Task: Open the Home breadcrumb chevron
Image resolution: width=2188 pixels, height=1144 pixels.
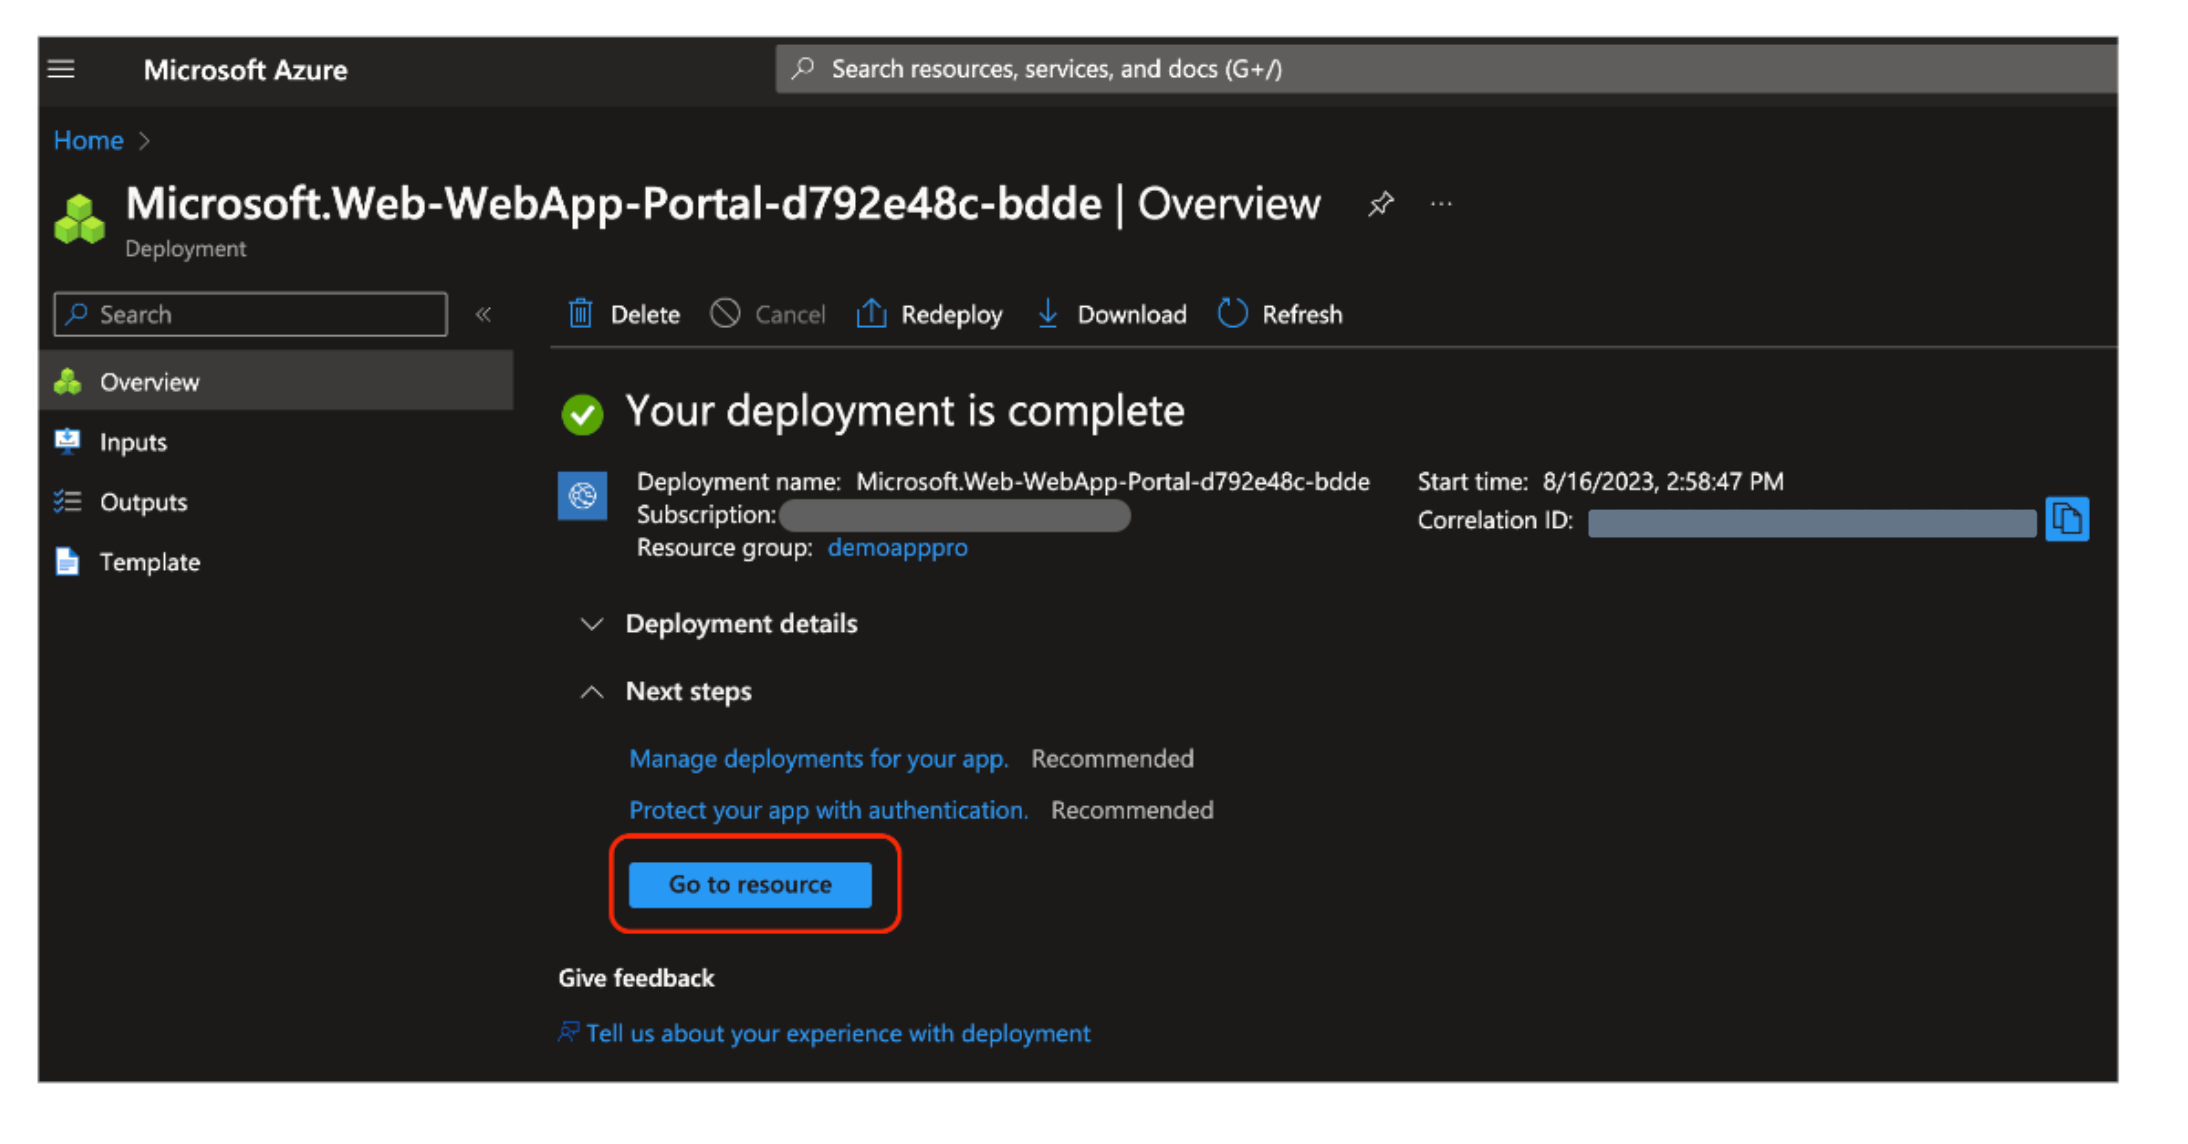Action: (143, 141)
